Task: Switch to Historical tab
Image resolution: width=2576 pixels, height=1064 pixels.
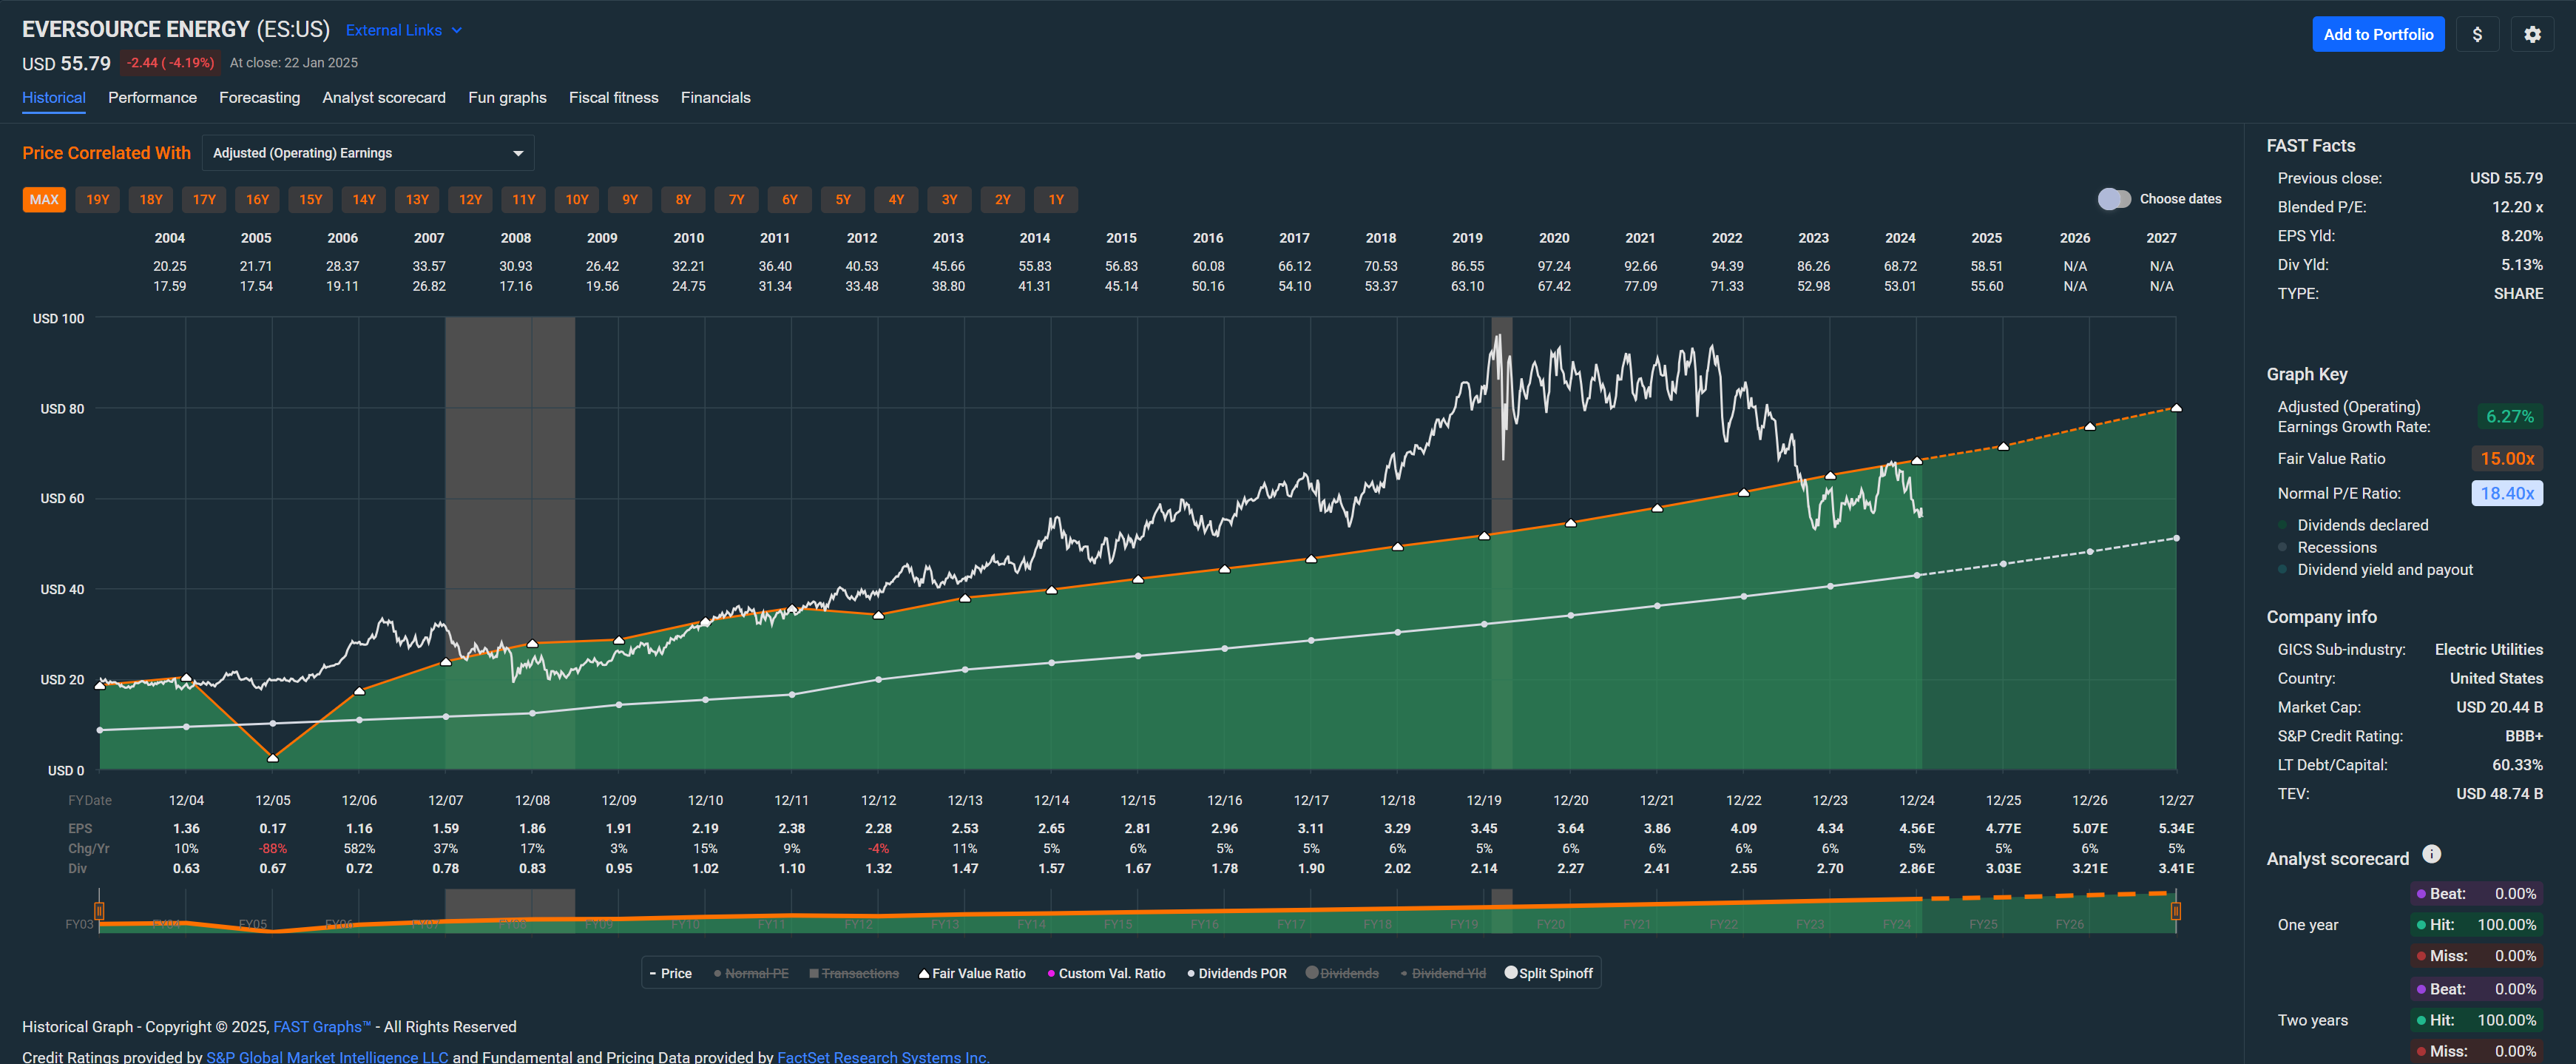Action: coord(54,97)
